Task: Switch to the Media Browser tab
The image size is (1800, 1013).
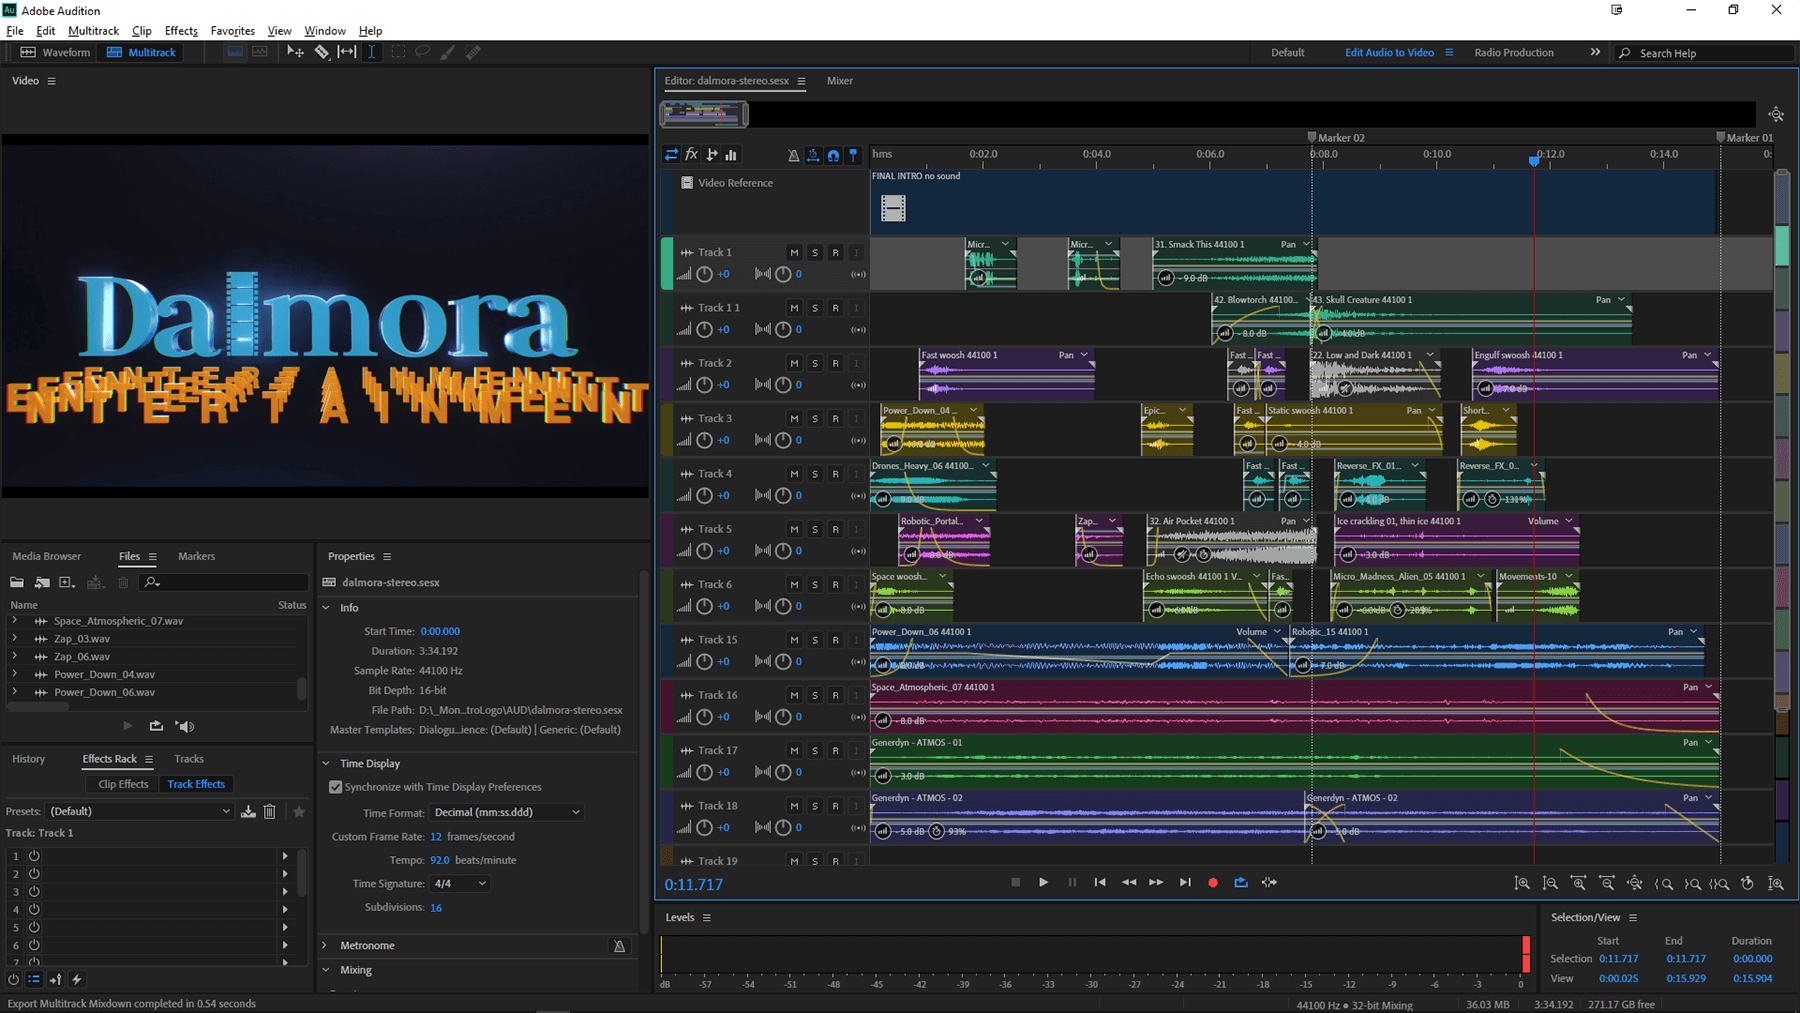Action: pos(47,556)
